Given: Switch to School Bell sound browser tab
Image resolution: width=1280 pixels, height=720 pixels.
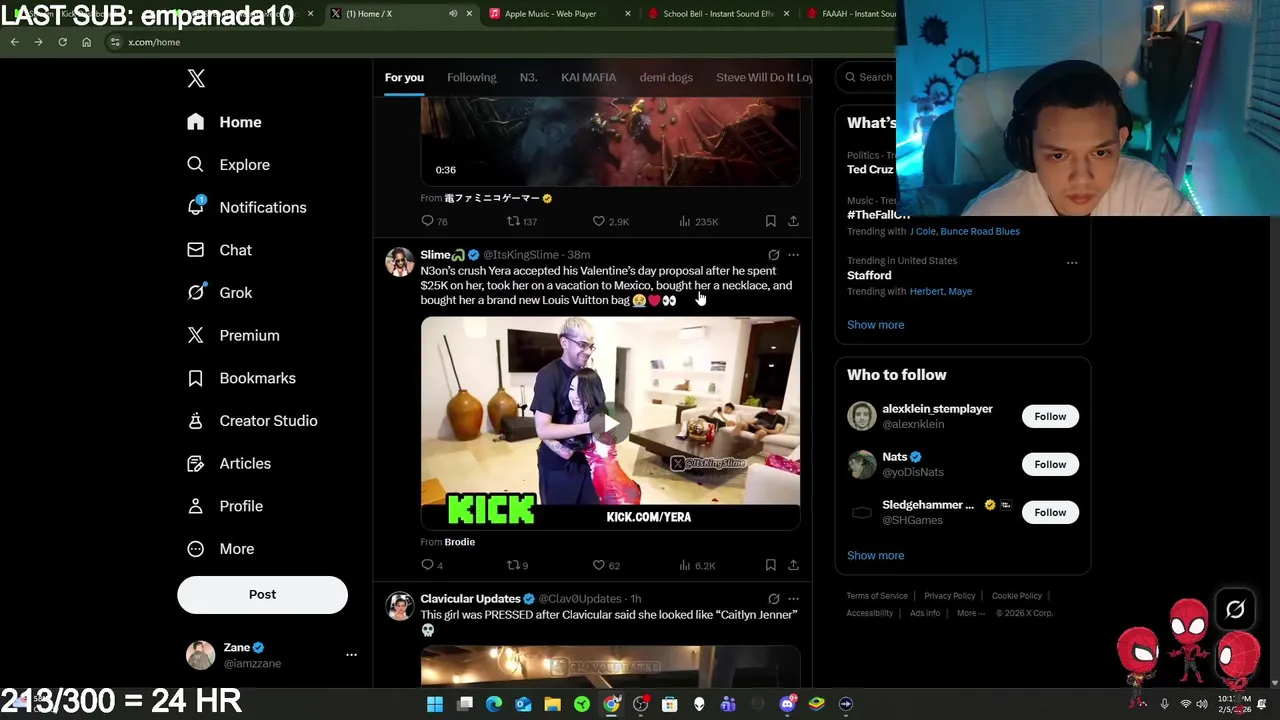Looking at the screenshot, I should (x=718, y=14).
